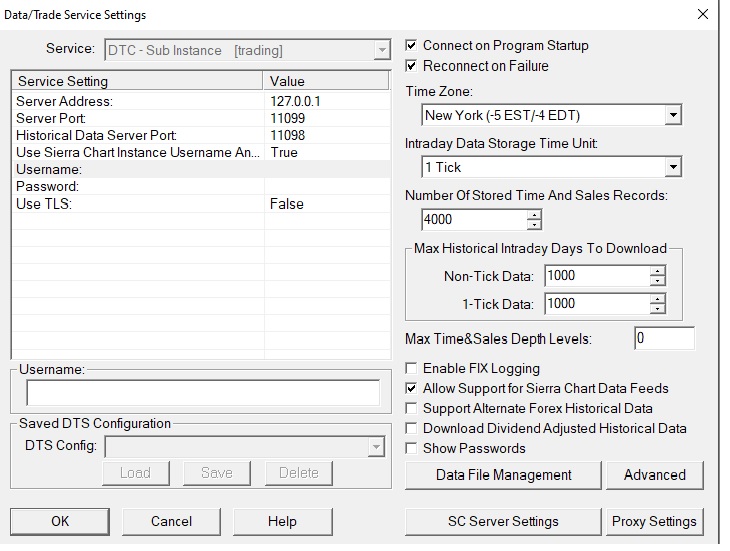Open Proxy Settings

(655, 522)
